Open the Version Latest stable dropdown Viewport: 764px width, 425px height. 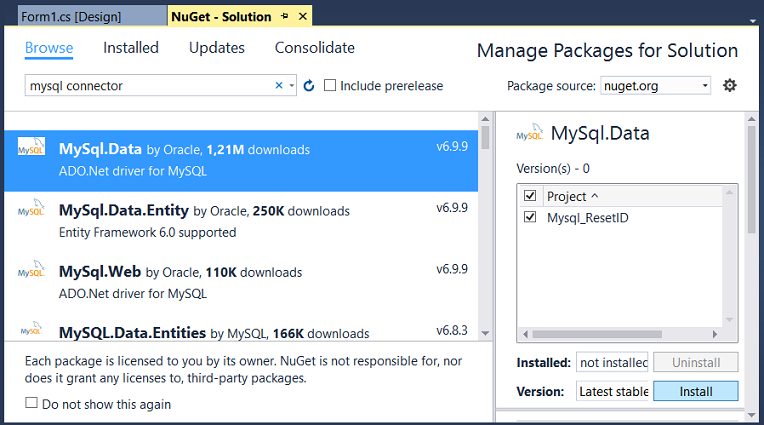pyautogui.click(x=612, y=391)
